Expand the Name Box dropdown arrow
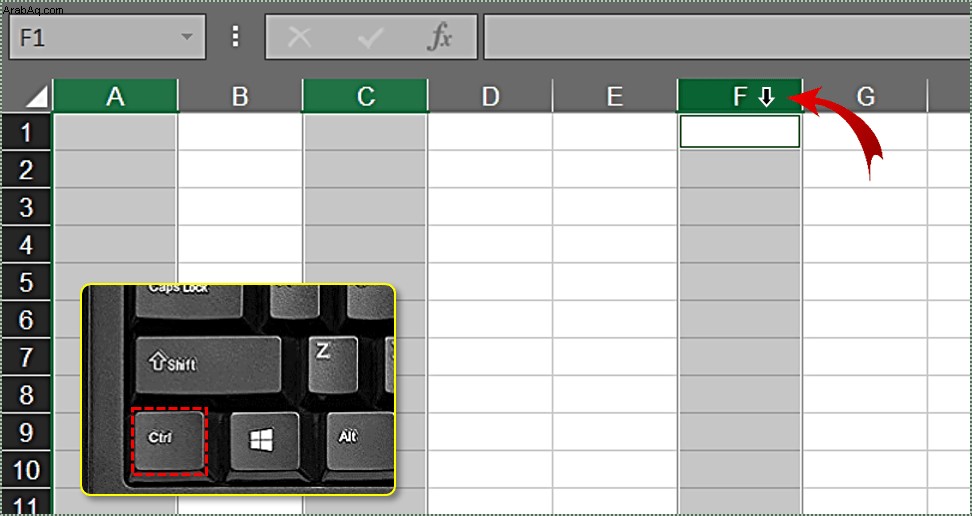Screen dimensions: 972x516 (x=187, y=37)
